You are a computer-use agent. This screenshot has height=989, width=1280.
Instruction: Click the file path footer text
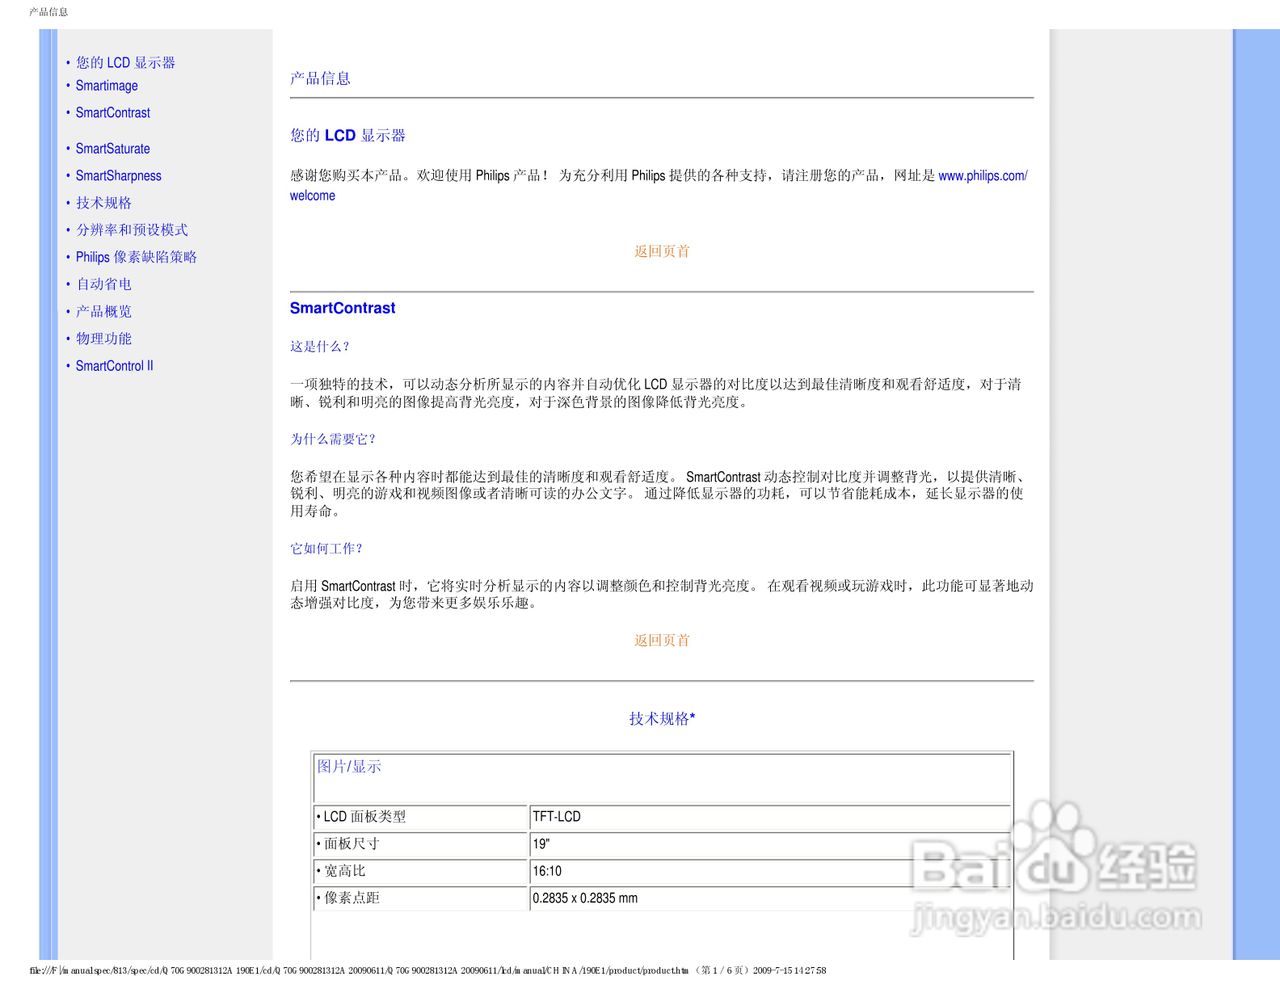pyautogui.click(x=428, y=970)
